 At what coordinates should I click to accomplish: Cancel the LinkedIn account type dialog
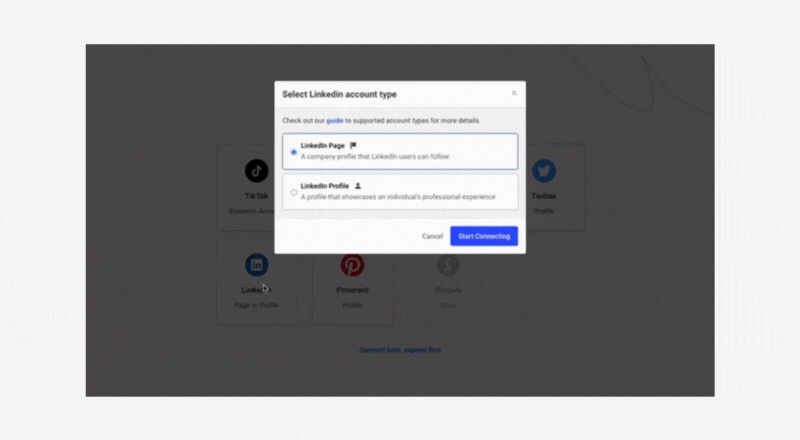coord(432,236)
